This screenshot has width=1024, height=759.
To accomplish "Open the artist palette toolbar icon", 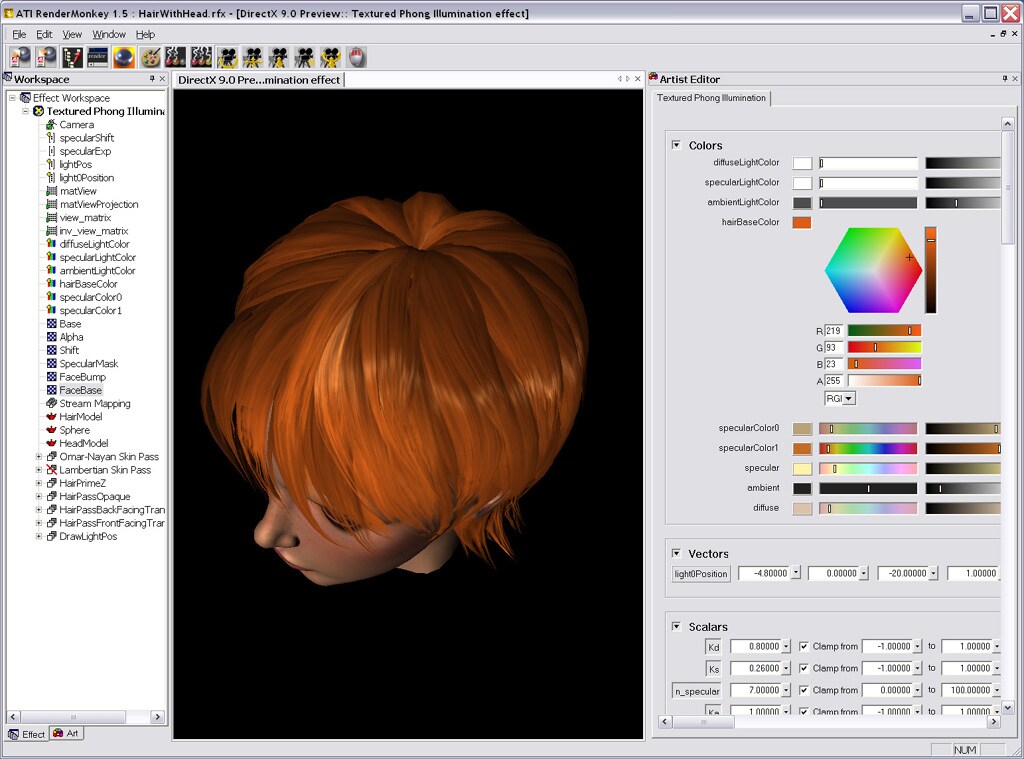I will 149,57.
